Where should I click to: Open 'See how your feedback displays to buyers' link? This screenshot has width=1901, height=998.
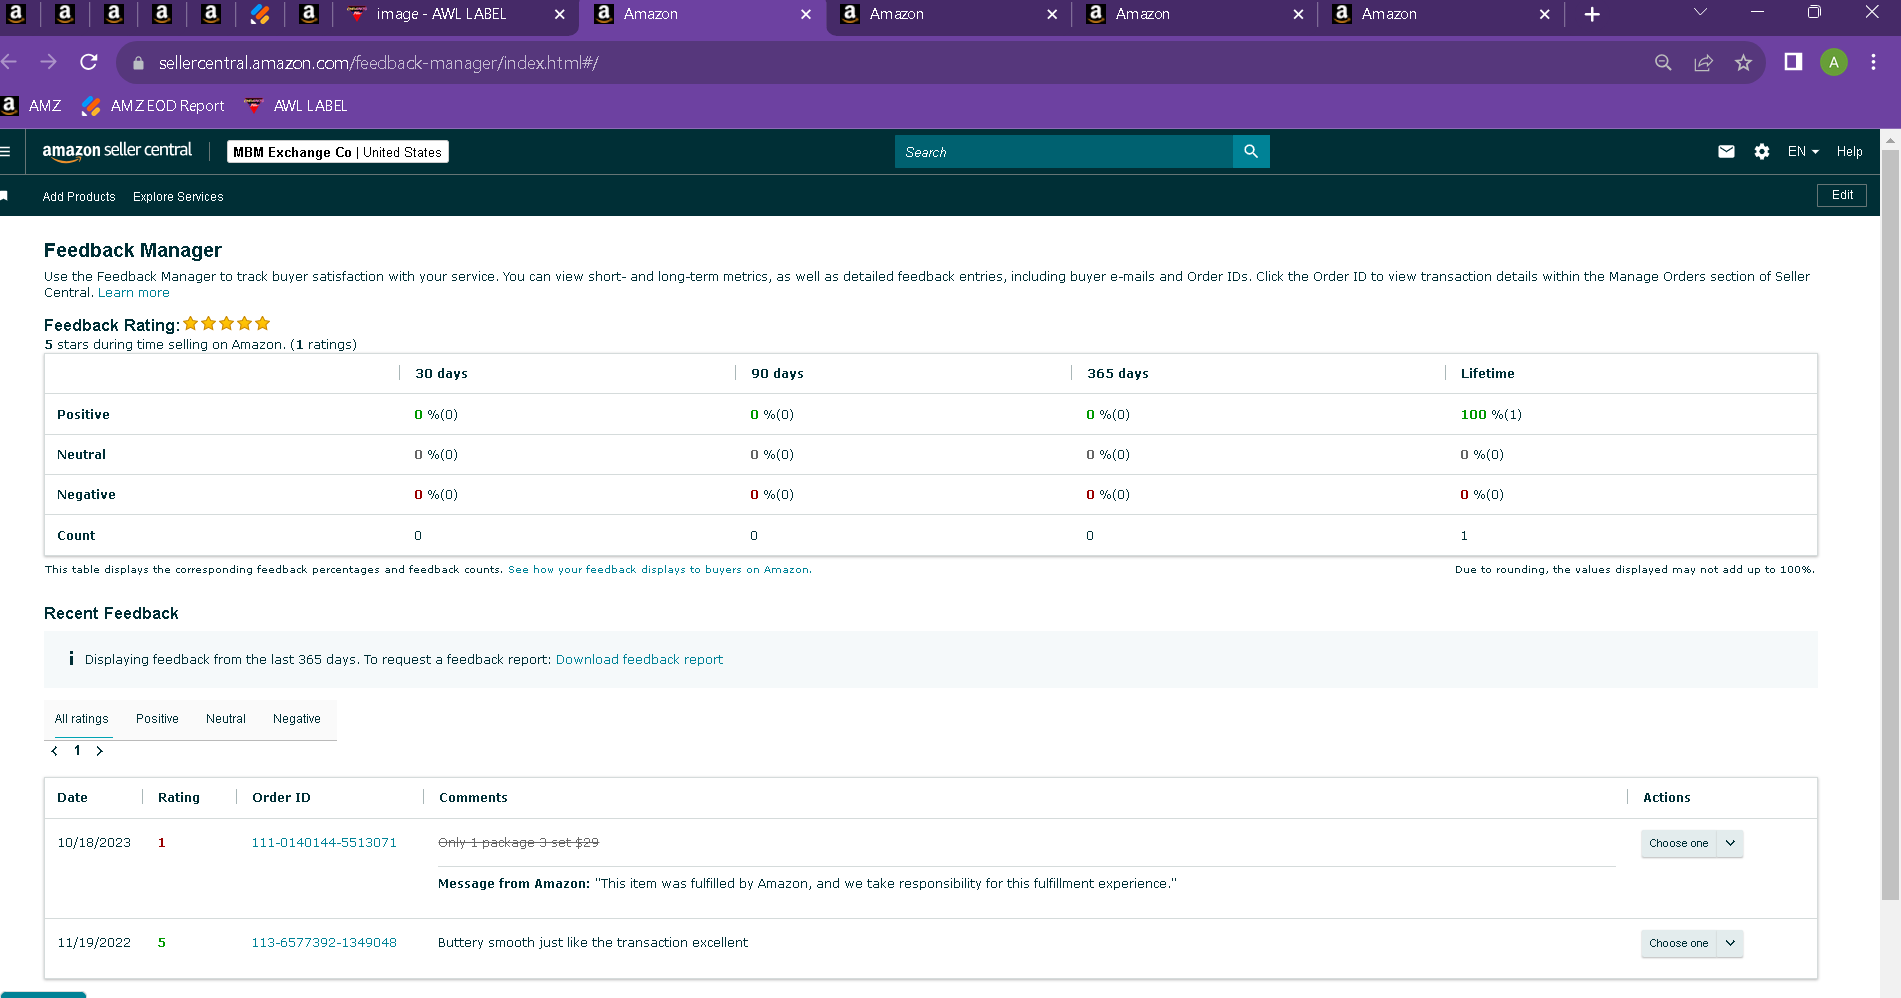[x=660, y=570]
